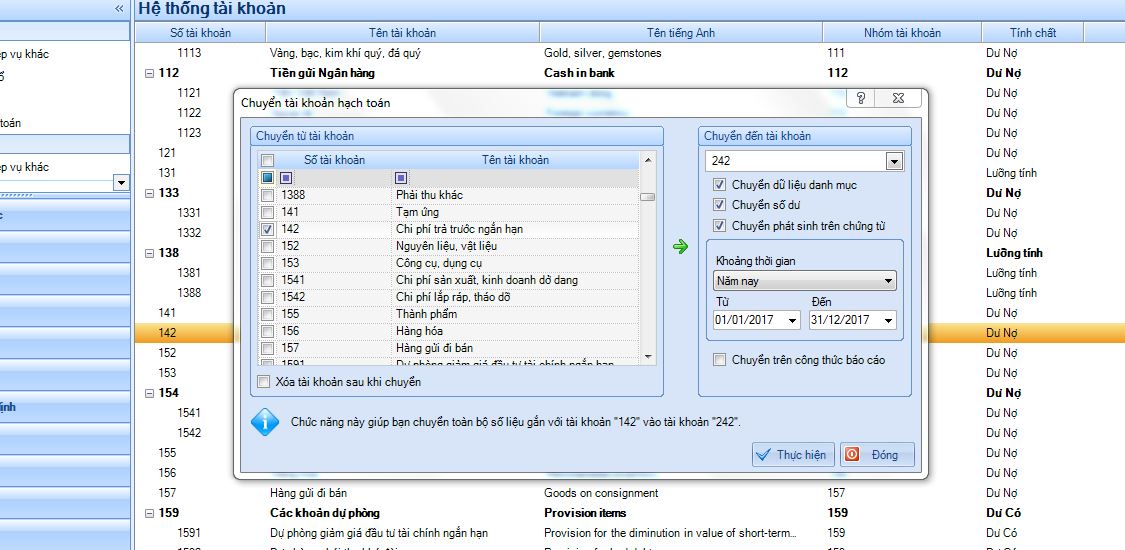Select the Hàng hóa row in dialog list

point(448,331)
